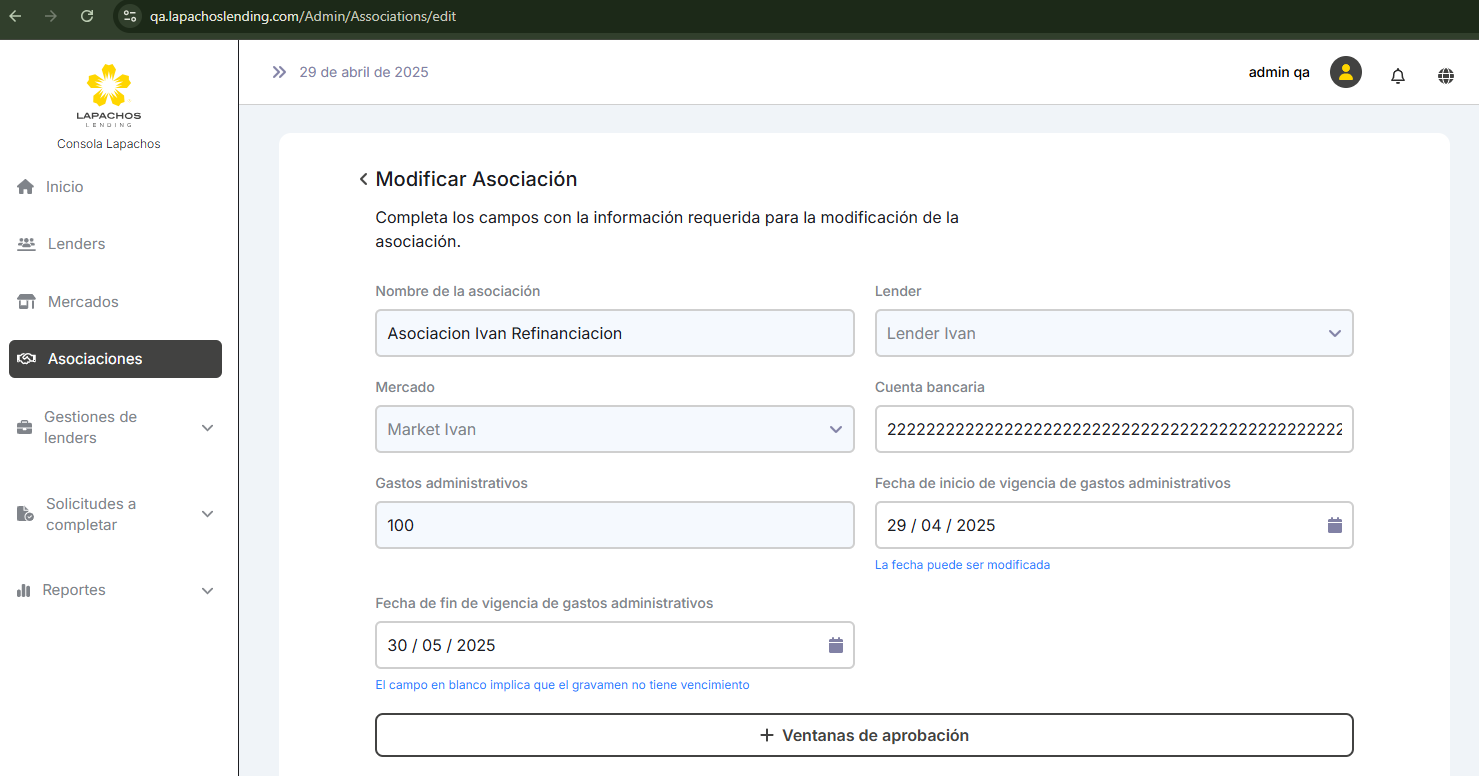Go to Mercados in sidebar

[x=83, y=302]
